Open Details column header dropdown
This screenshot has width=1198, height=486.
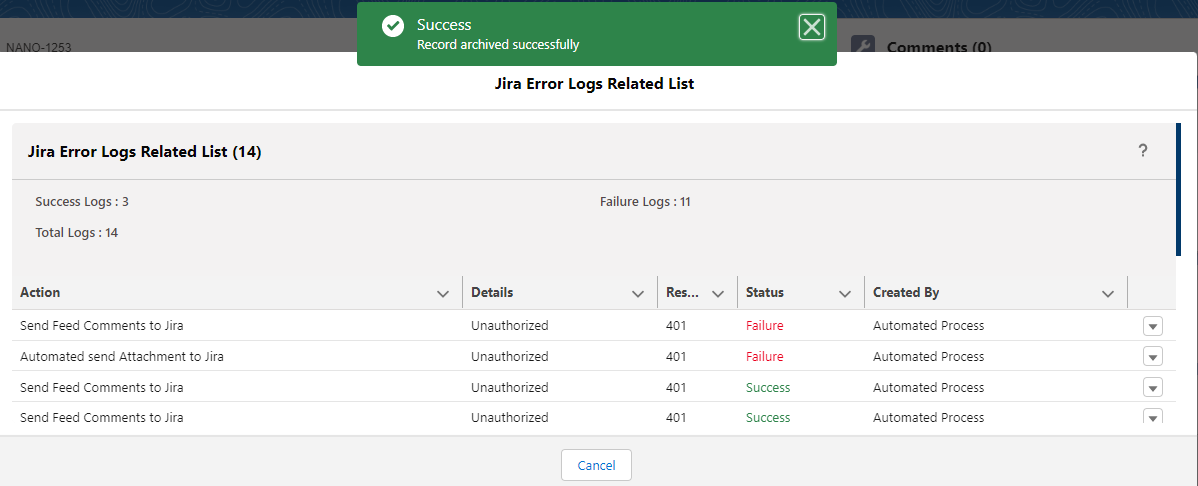(638, 293)
